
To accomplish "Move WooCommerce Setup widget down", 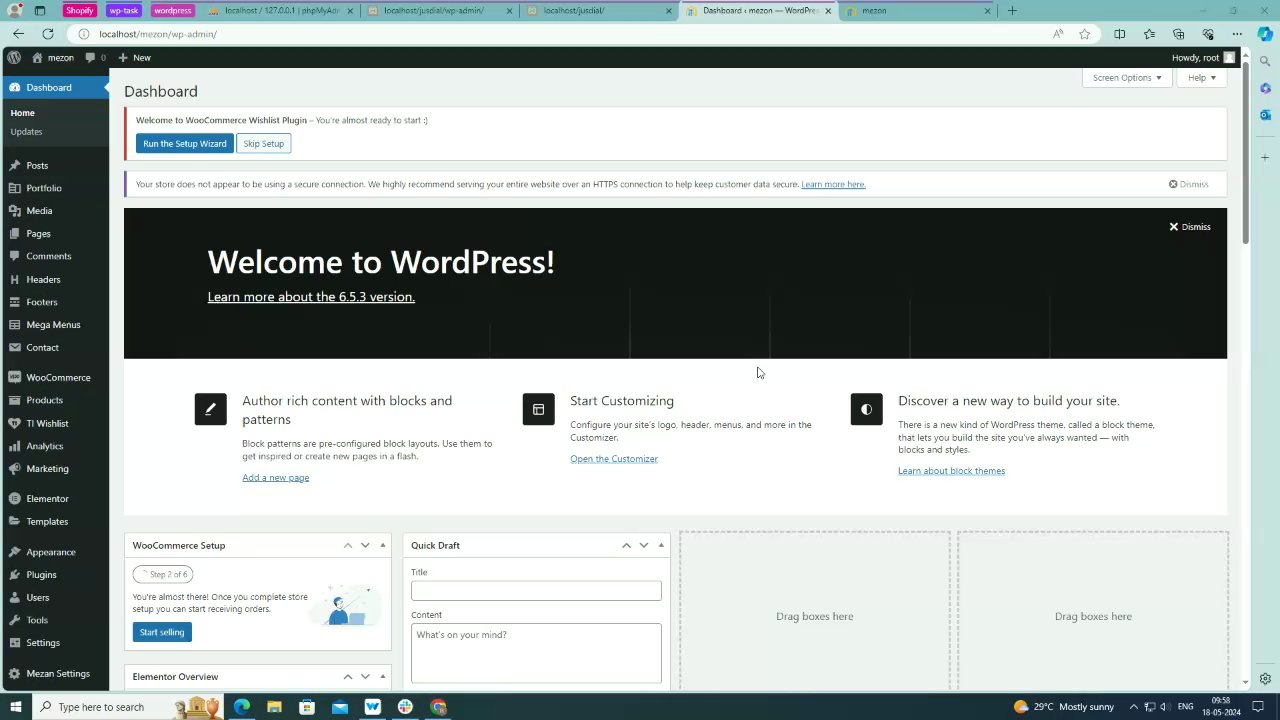I will [x=365, y=545].
